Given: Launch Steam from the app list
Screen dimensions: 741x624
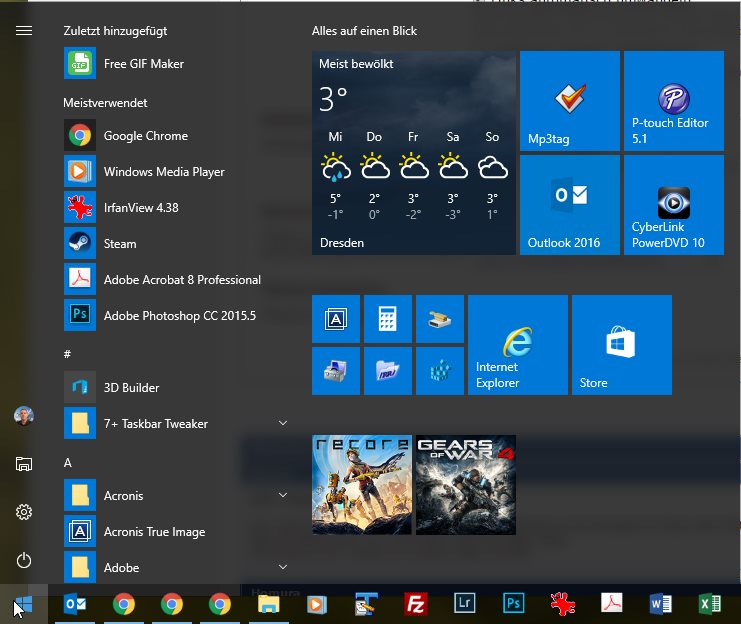Looking at the screenshot, I should click(x=120, y=244).
